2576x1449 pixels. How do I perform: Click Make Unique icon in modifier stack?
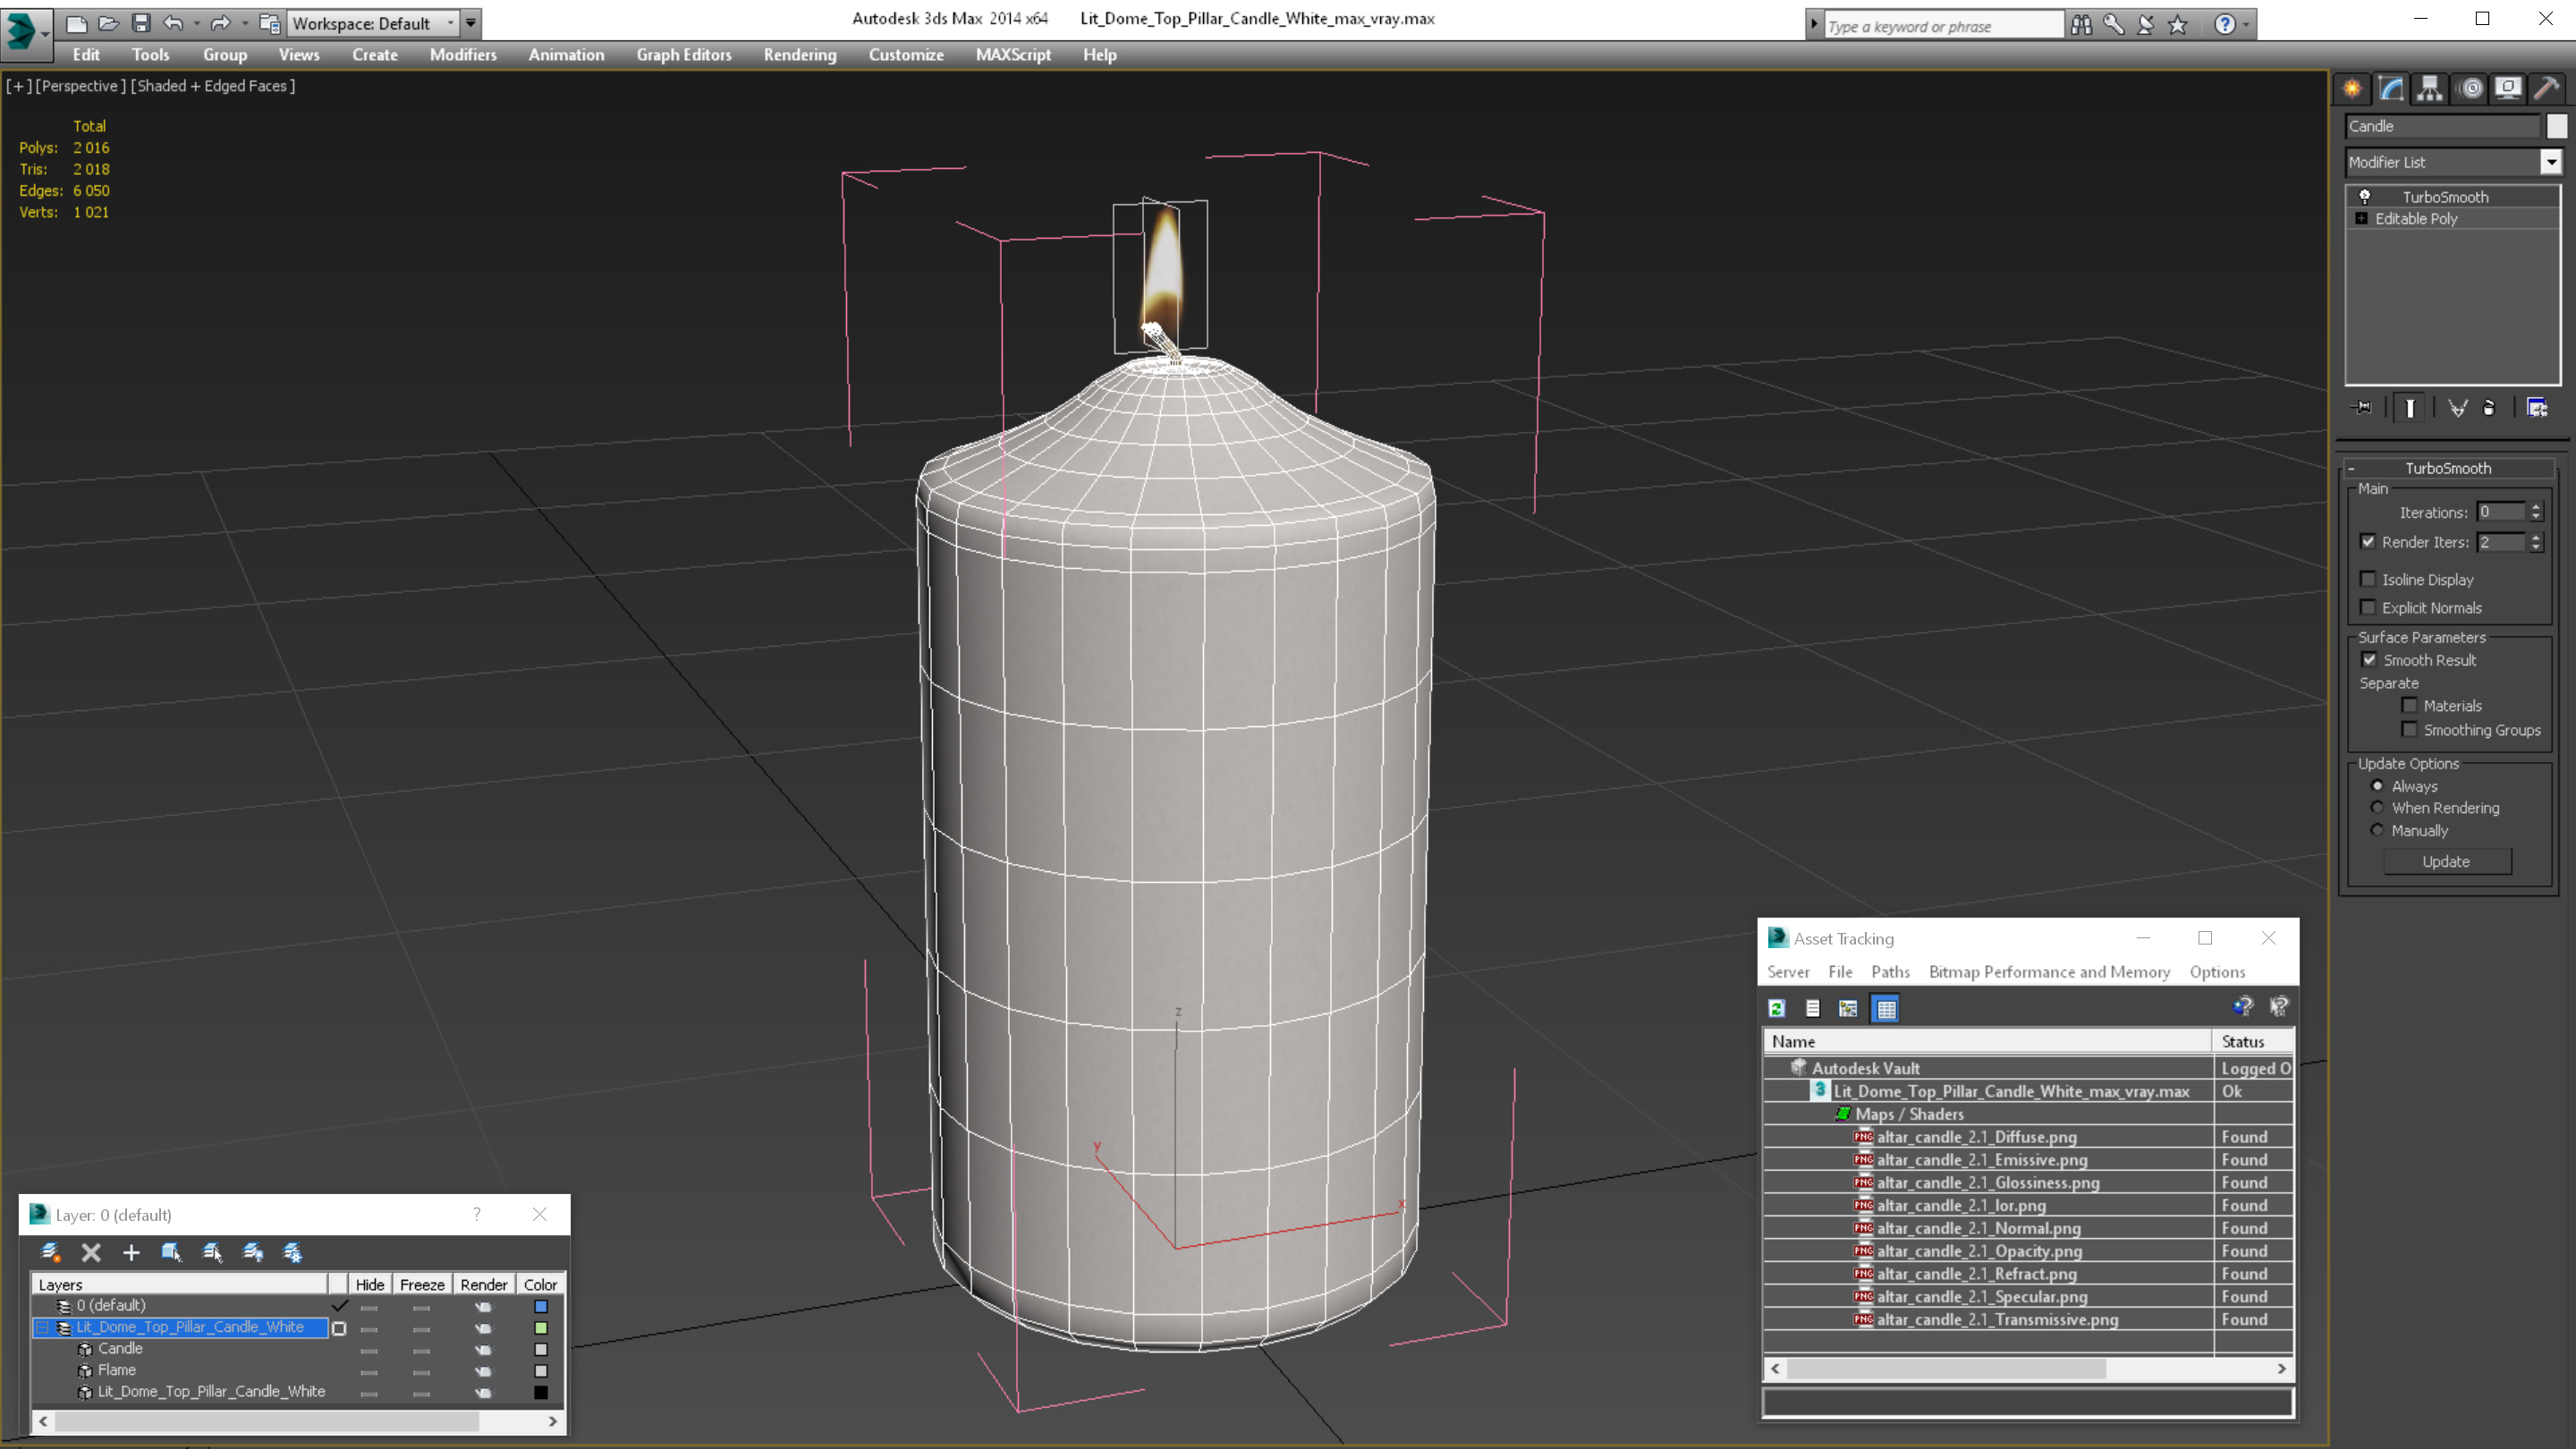point(2457,408)
